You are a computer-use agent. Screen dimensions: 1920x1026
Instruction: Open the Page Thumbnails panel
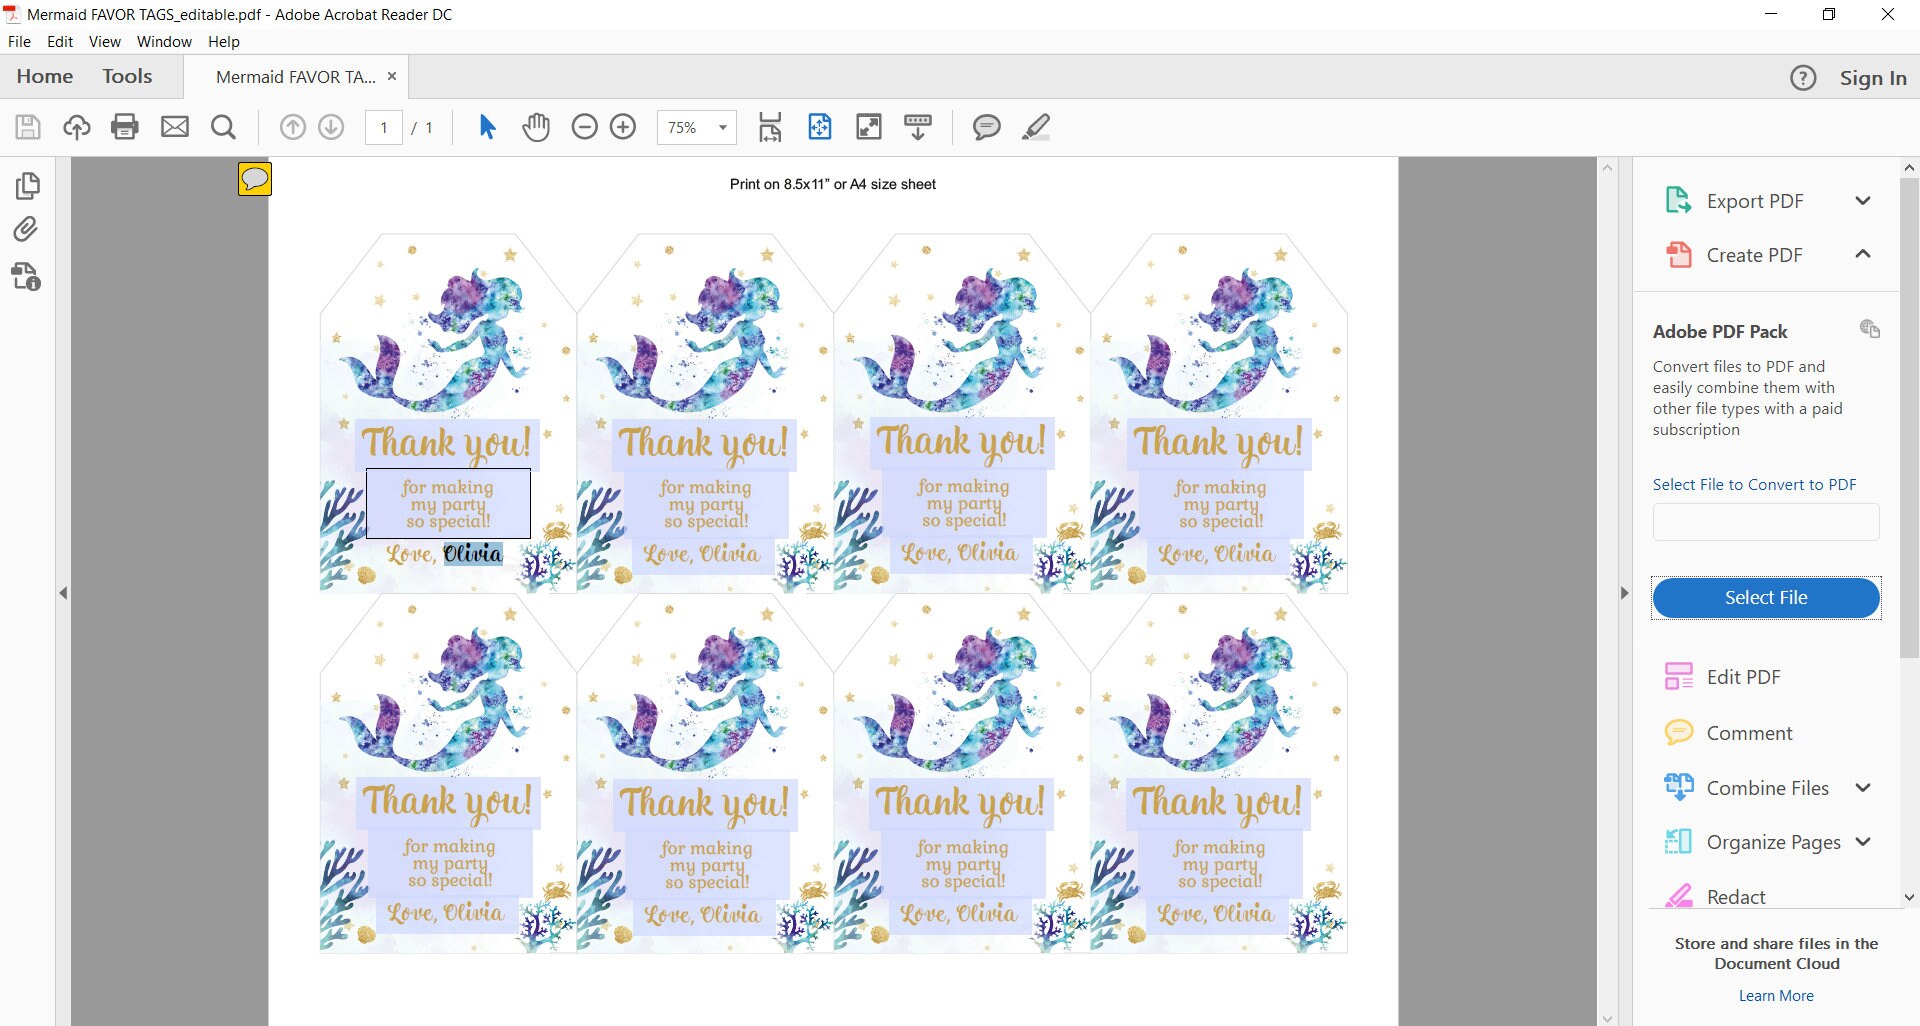tap(27, 185)
